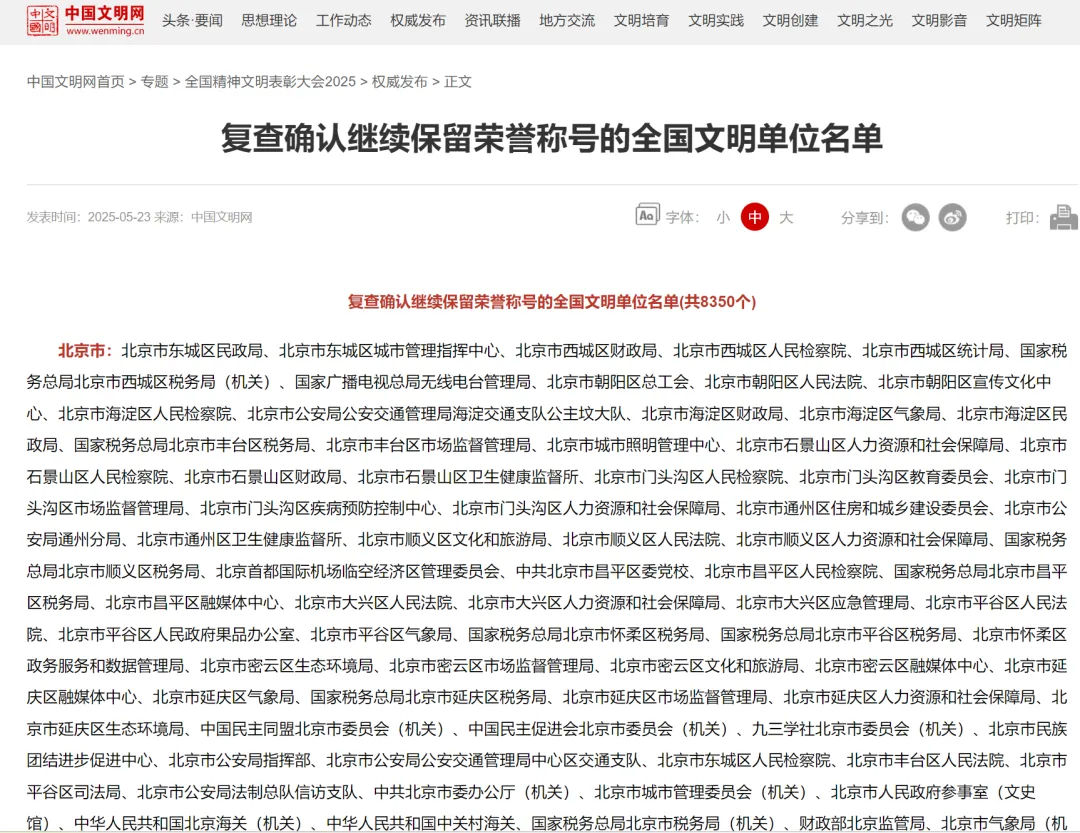The image size is (1080, 833).
Task: Click 中华人民共和国中关村海关 text
Action: click(421, 823)
